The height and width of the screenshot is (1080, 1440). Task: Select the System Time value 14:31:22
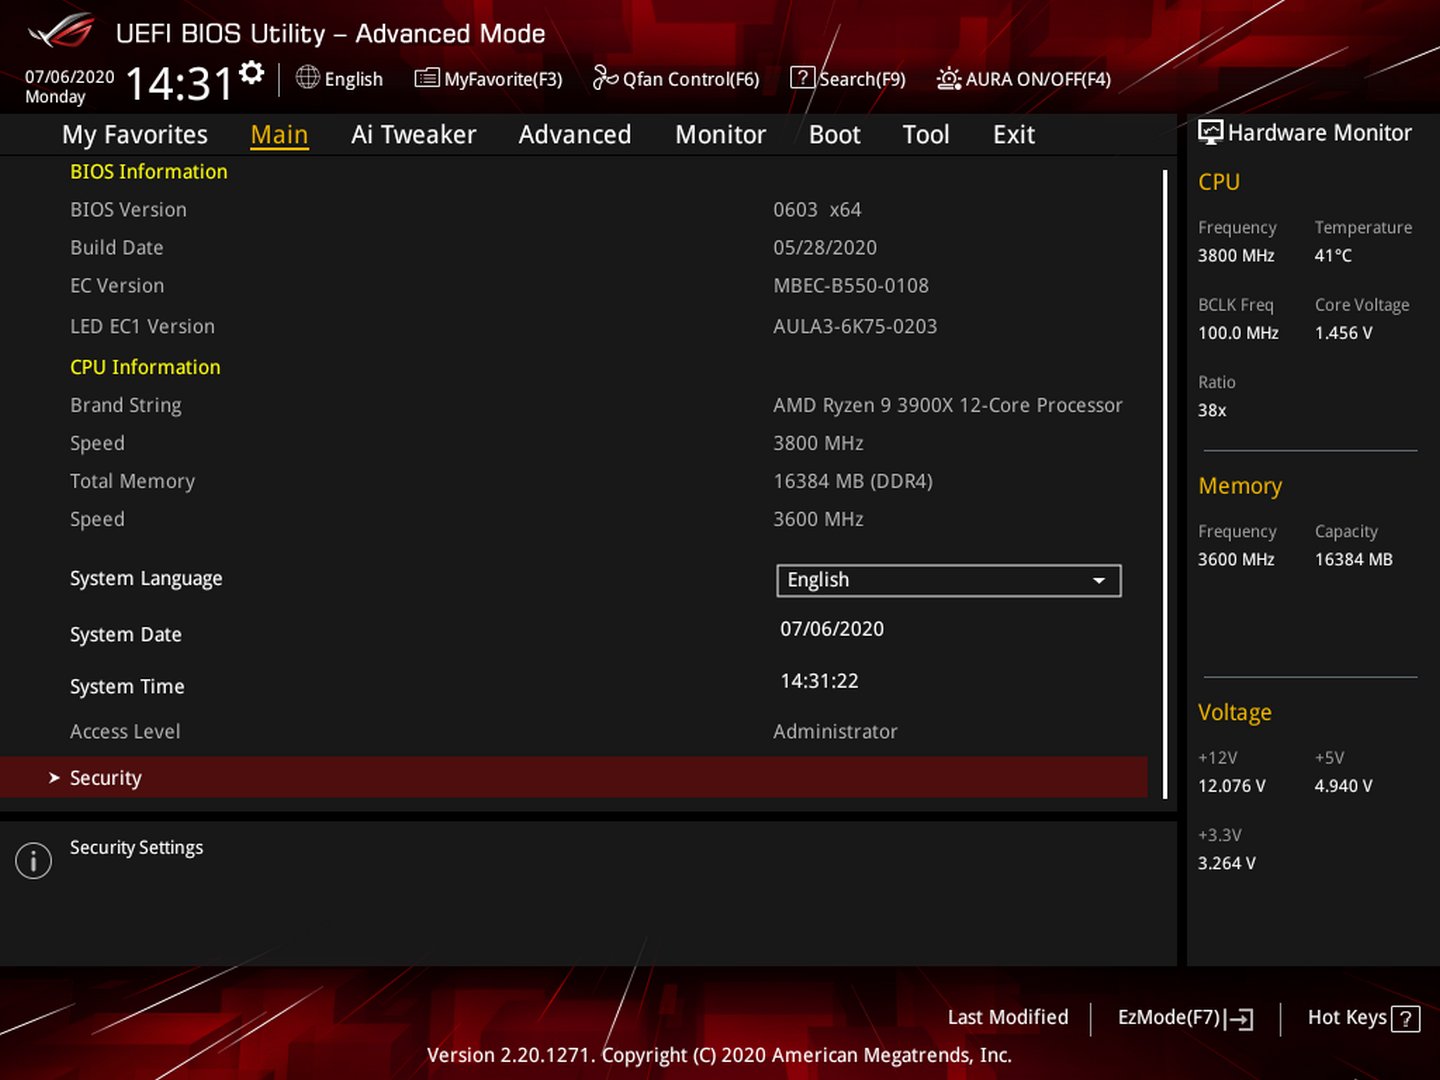(819, 681)
